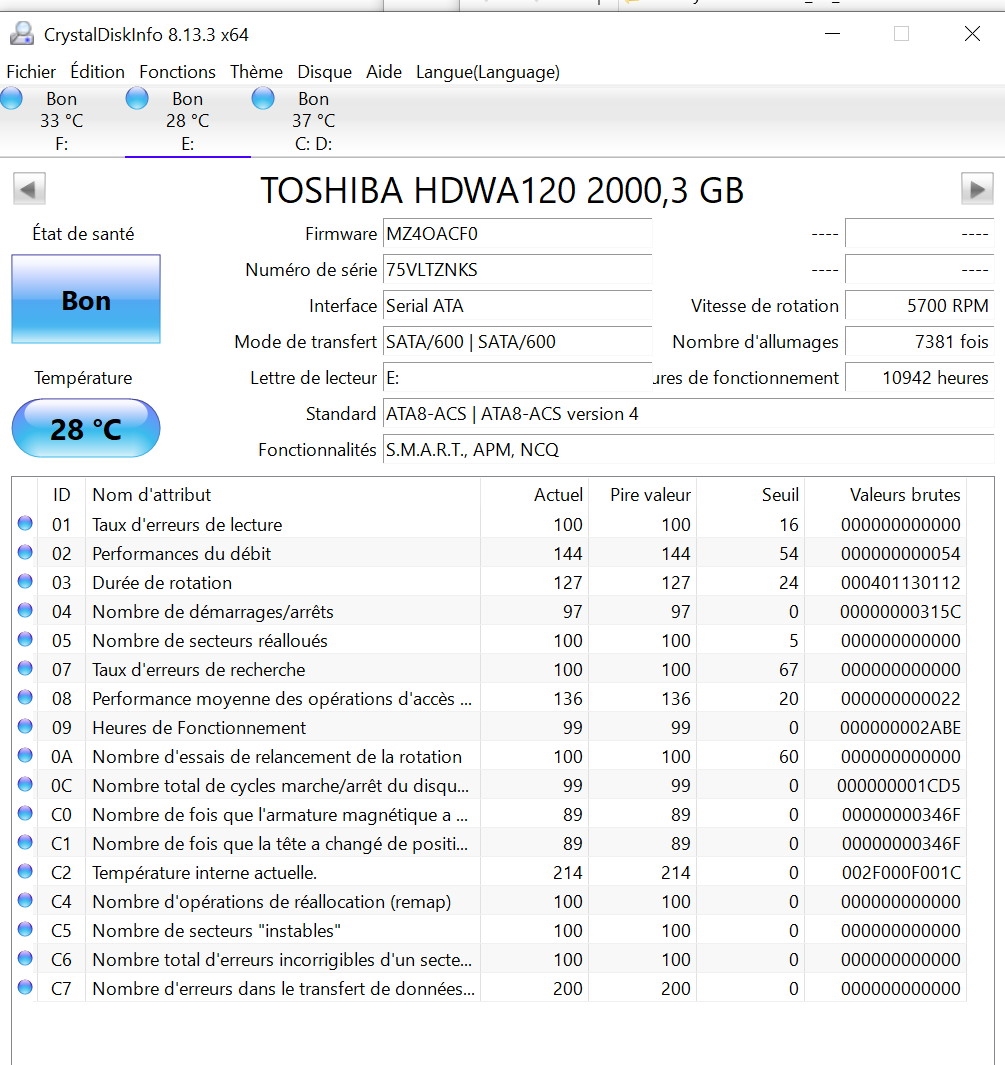Open the Fonctions menu
The height and width of the screenshot is (1065, 1005).
point(177,72)
